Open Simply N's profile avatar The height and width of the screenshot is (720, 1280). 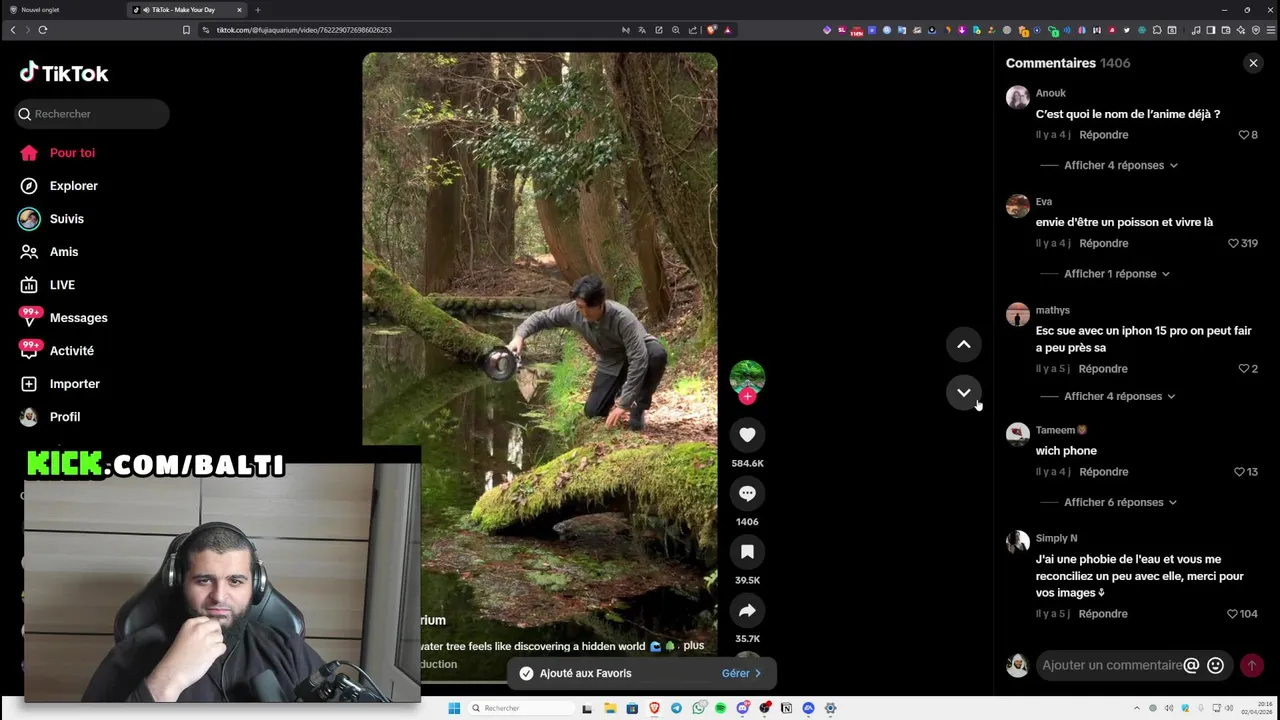click(1018, 542)
